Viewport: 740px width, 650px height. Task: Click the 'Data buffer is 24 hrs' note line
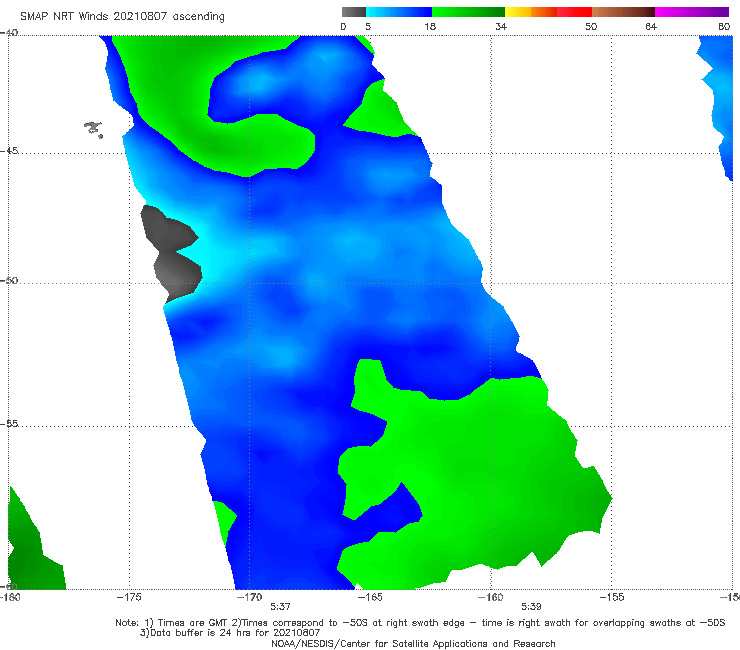click(230, 633)
